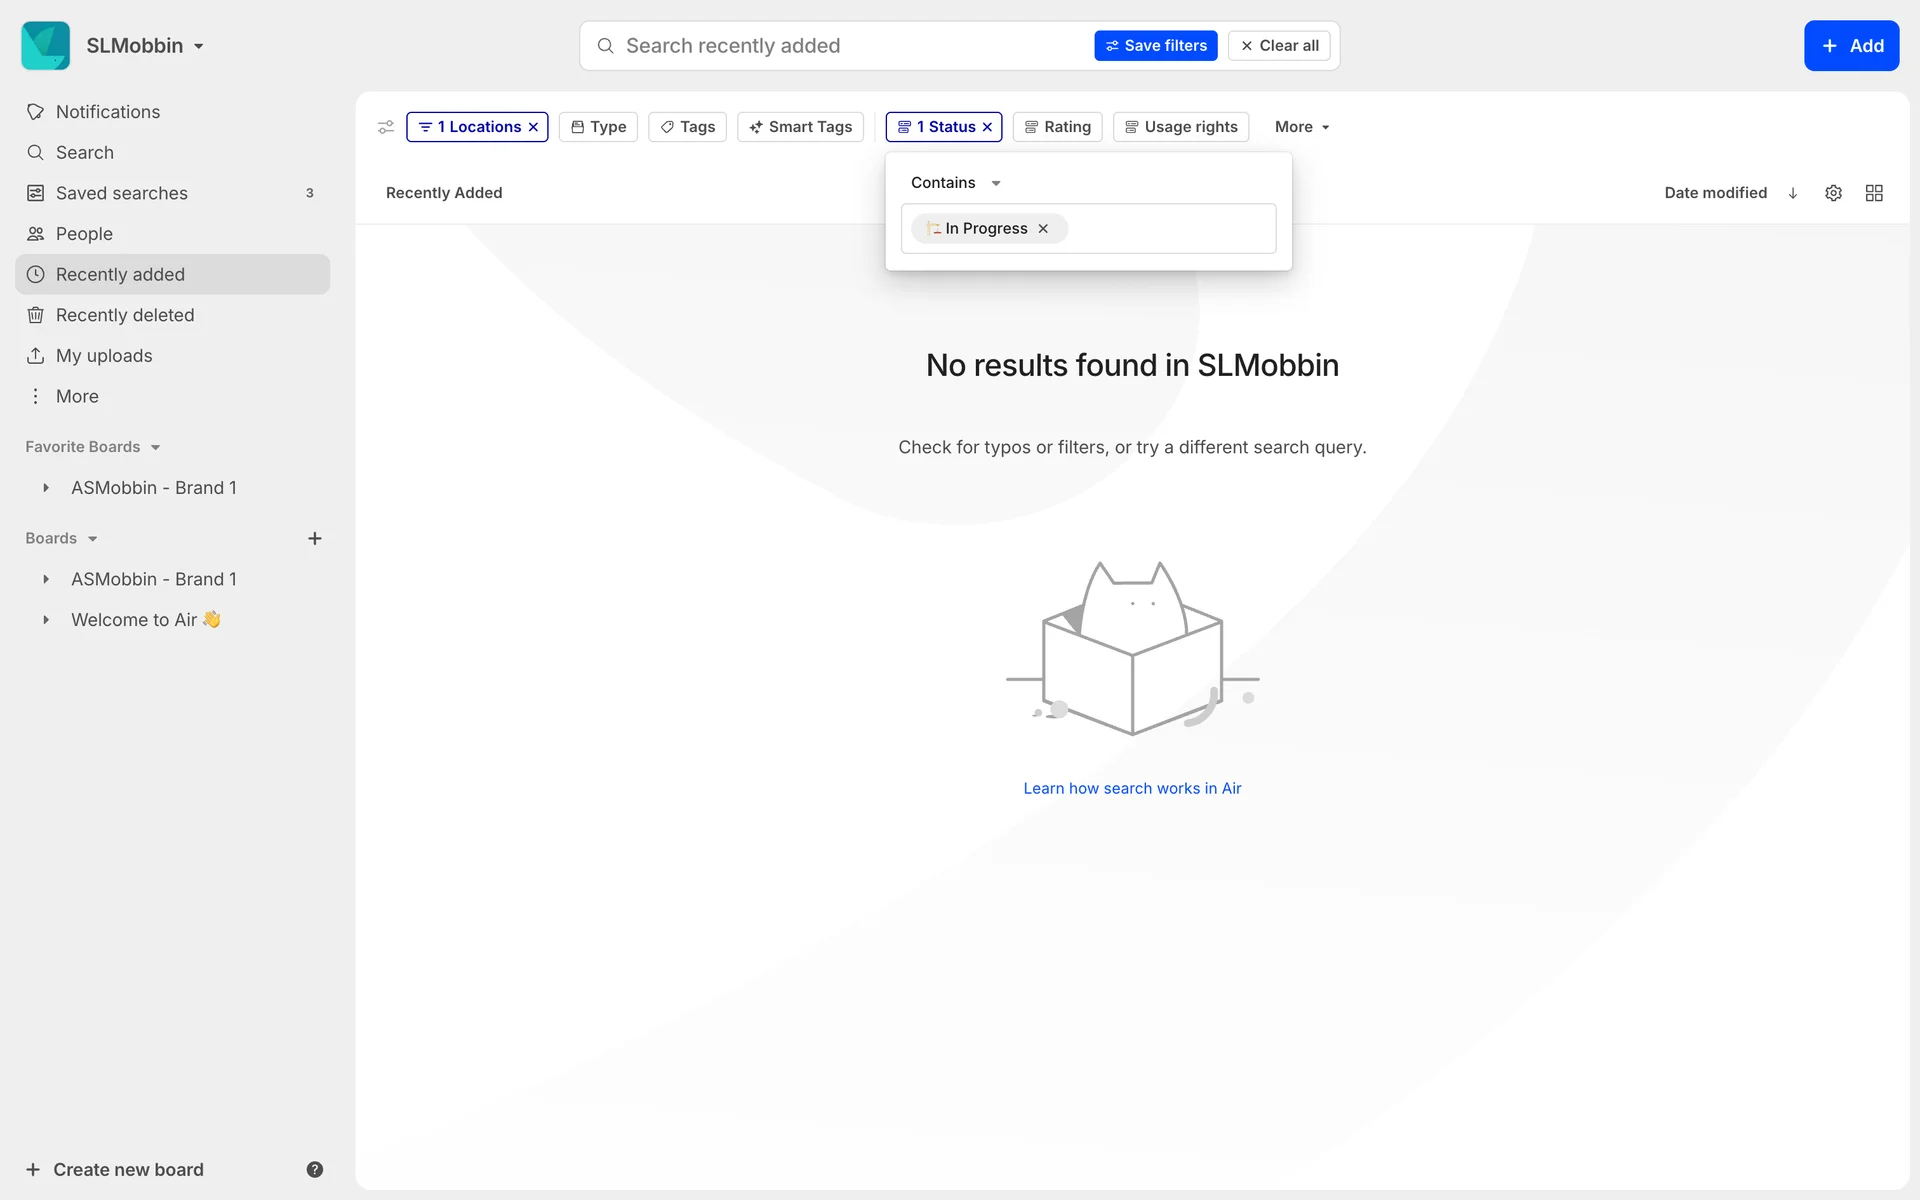The width and height of the screenshot is (1920, 1200).
Task: Click the blue Add button
Action: pyautogui.click(x=1851, y=46)
